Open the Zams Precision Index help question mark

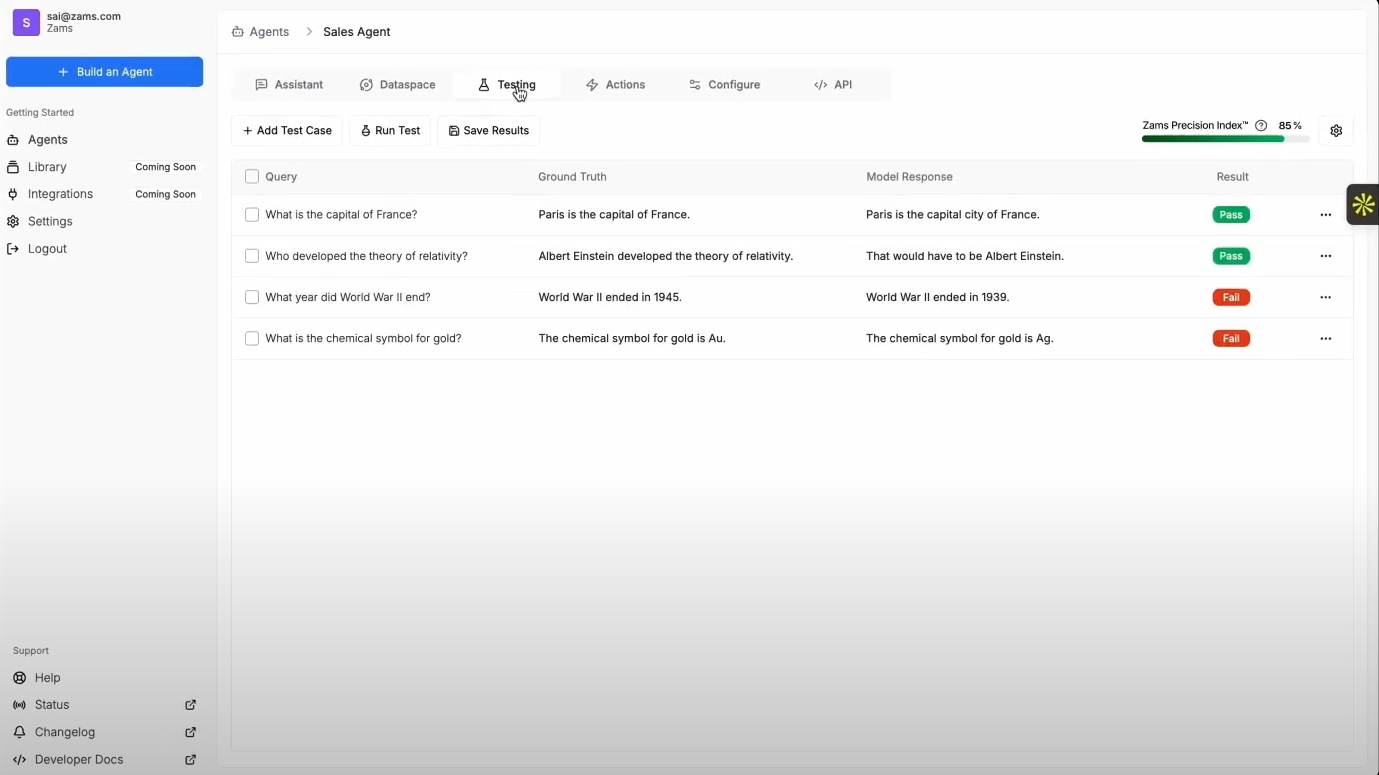pos(1260,125)
